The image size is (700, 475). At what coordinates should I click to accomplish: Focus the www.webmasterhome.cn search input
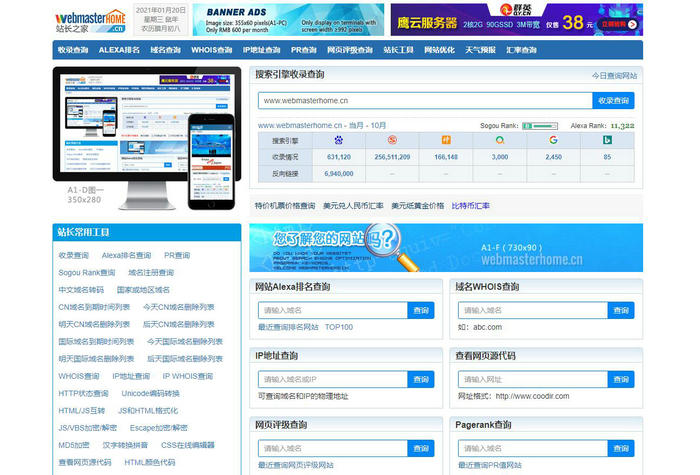coord(425,101)
